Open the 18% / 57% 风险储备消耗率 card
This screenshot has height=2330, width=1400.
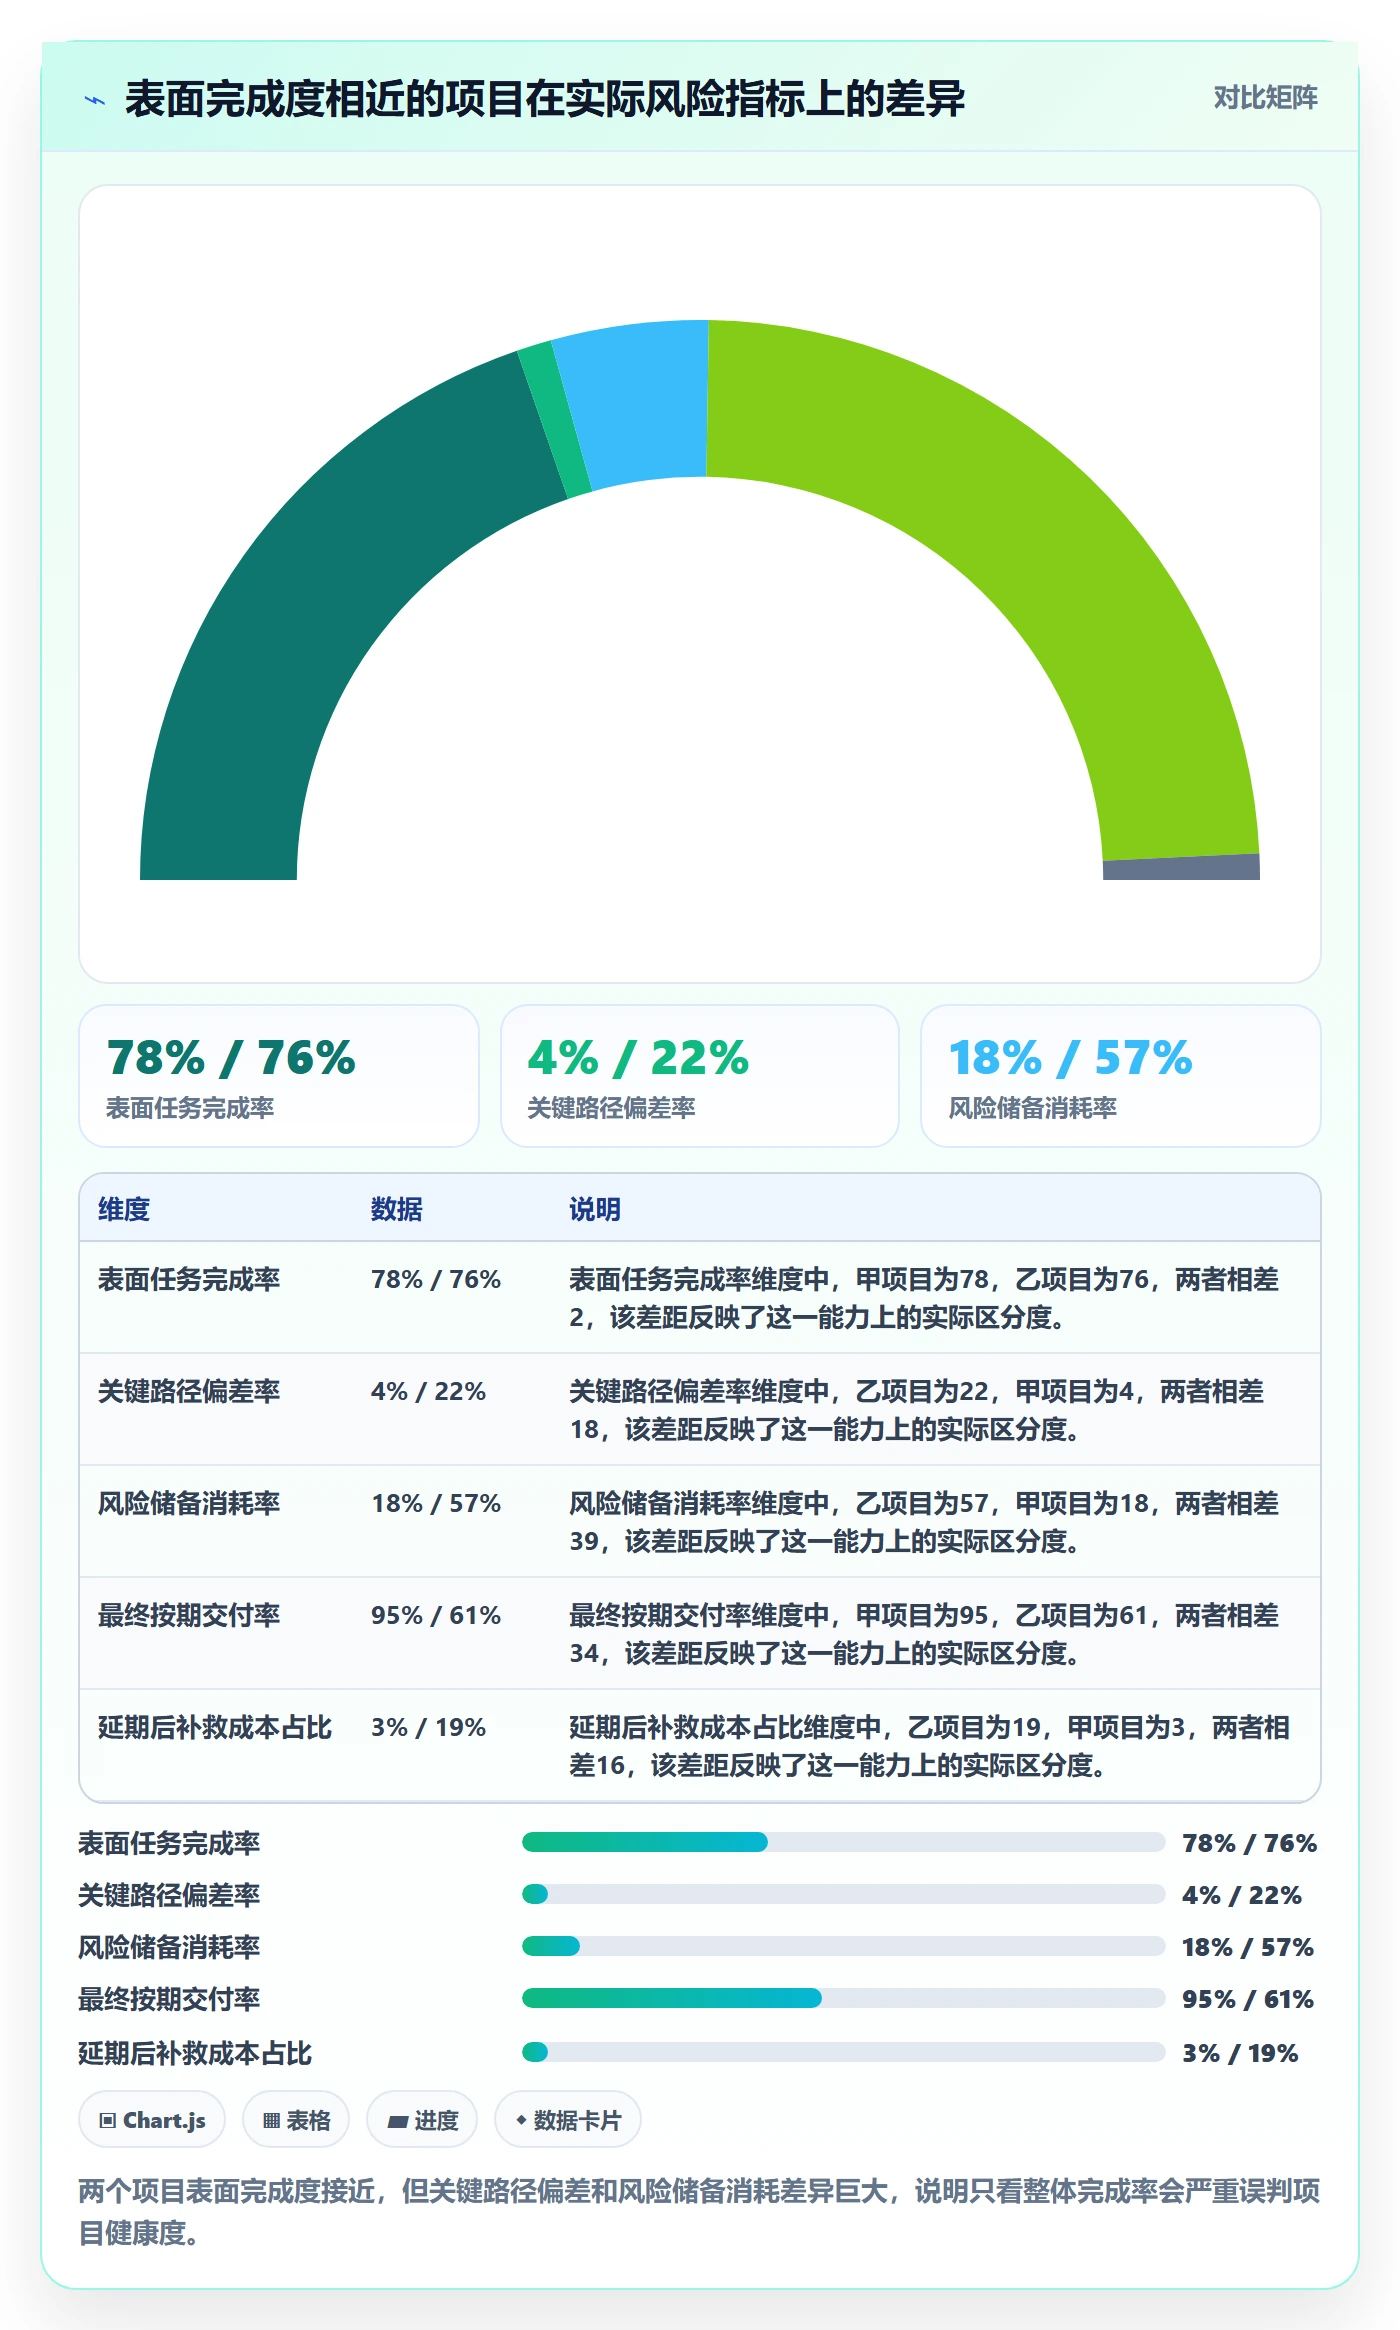point(1121,1076)
